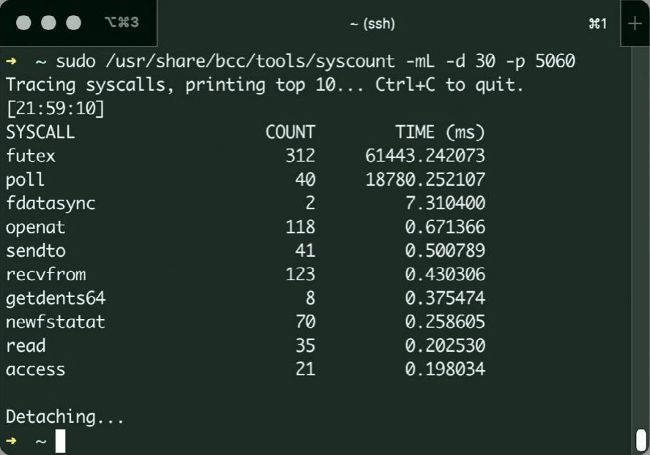This screenshot has width=650, height=455.
Task: Click the SYSCALL column header
Action: coord(40,131)
